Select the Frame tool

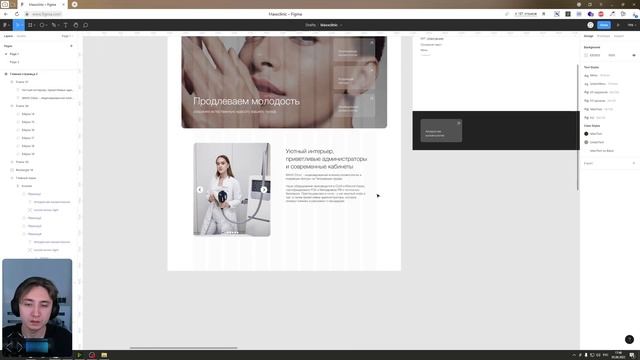(x=30, y=25)
